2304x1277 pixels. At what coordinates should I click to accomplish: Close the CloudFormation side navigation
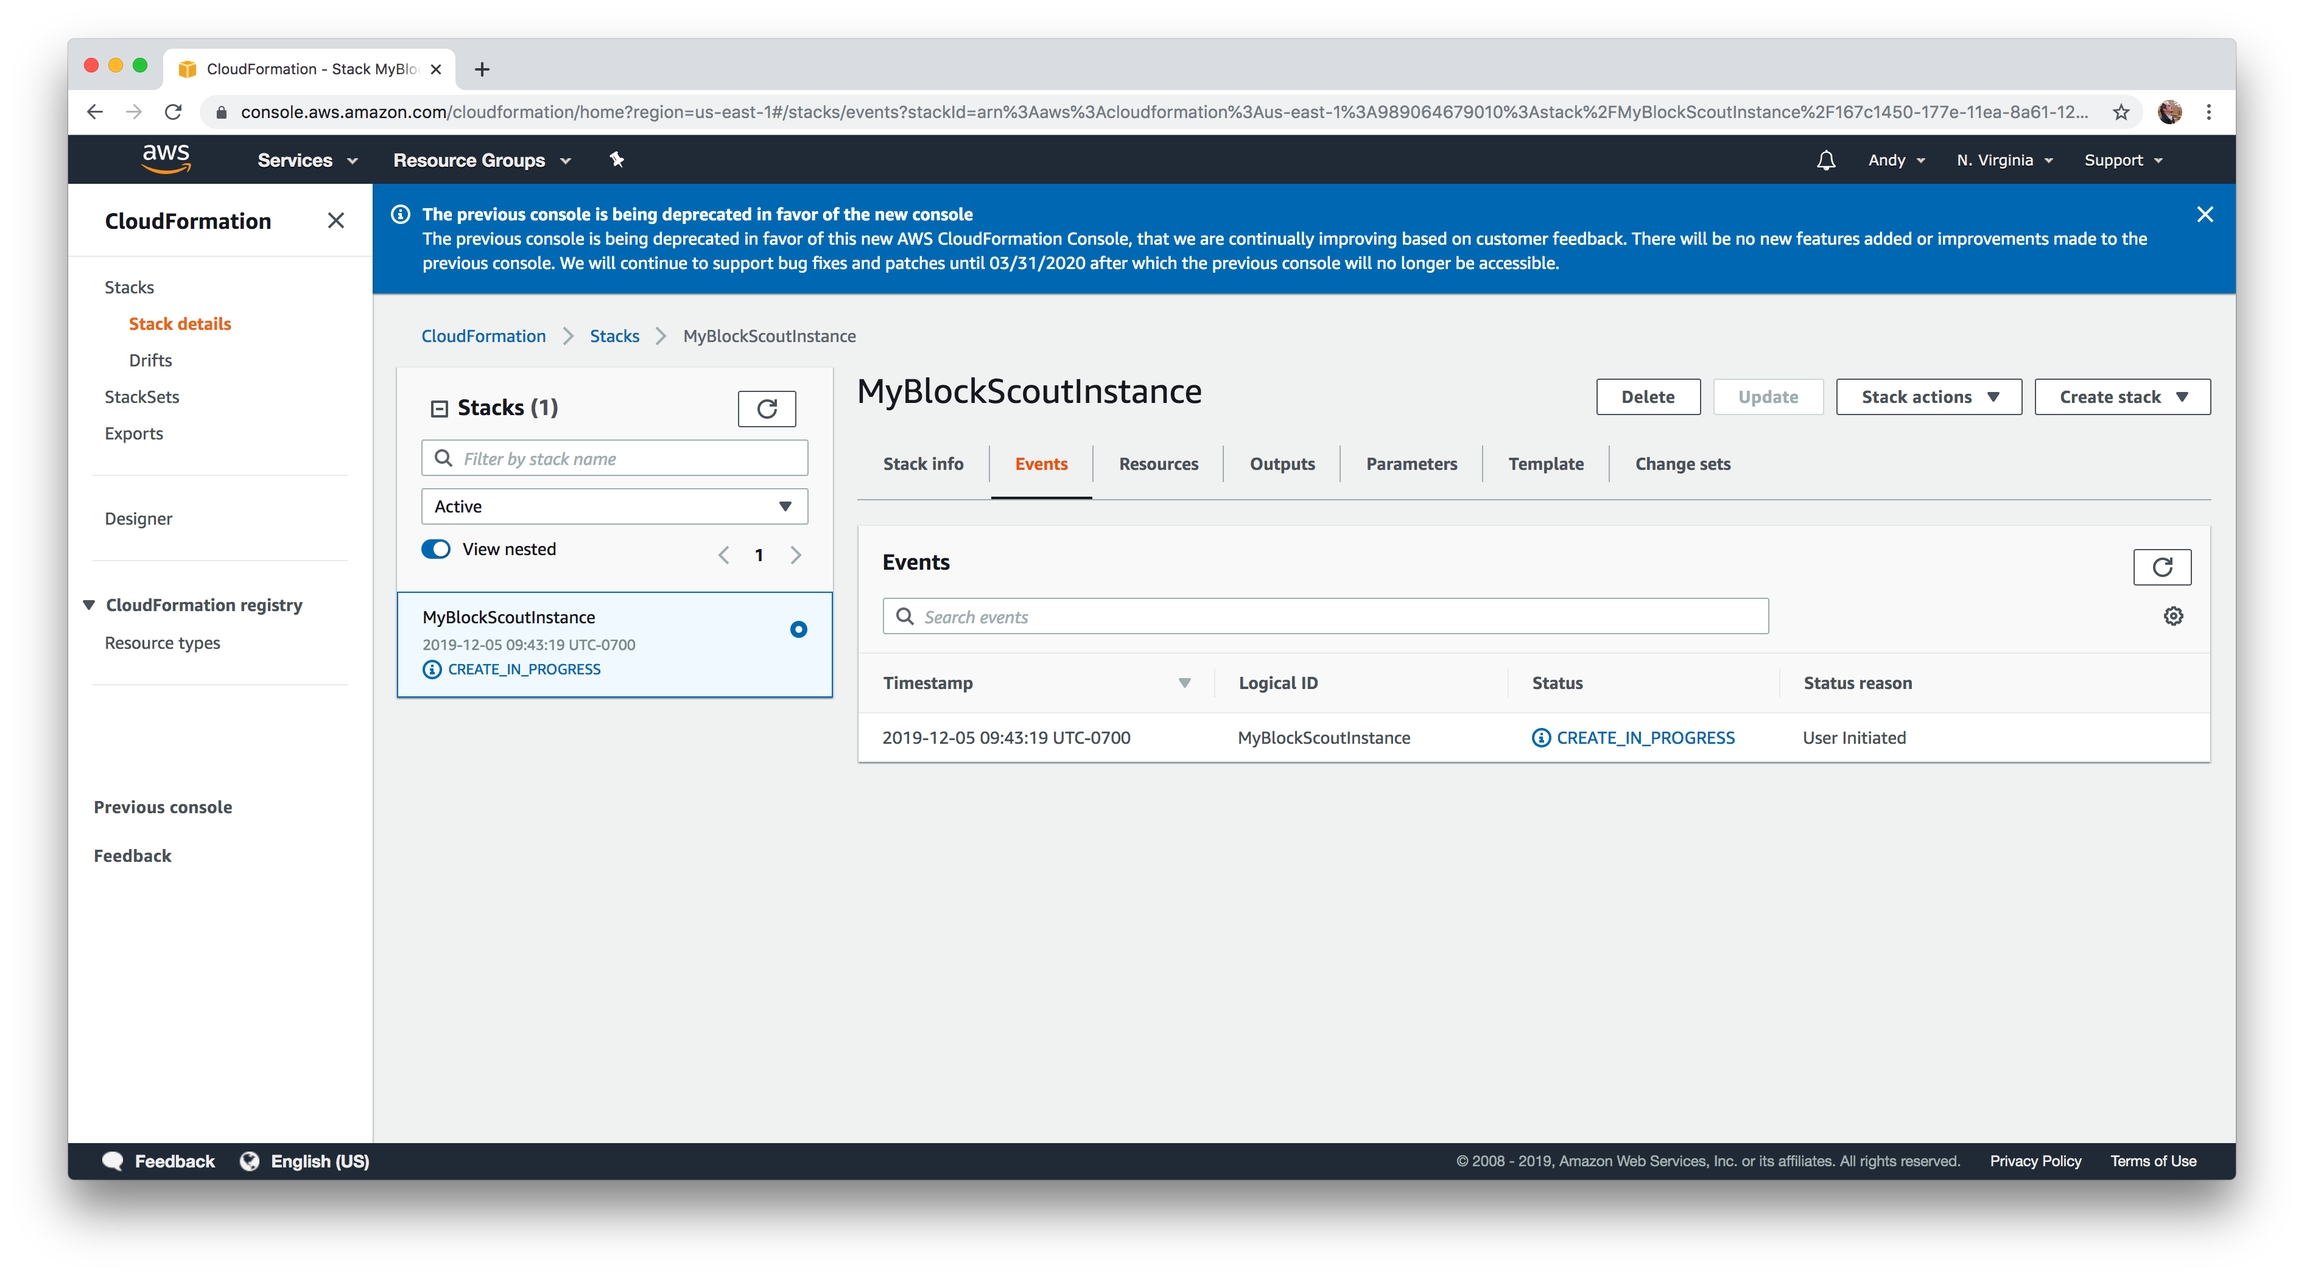pos(336,221)
